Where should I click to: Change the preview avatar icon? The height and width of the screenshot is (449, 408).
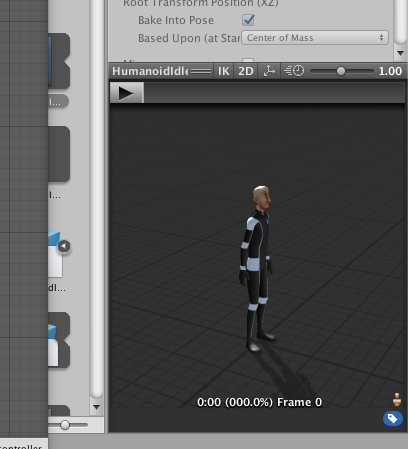pyautogui.click(x=397, y=399)
